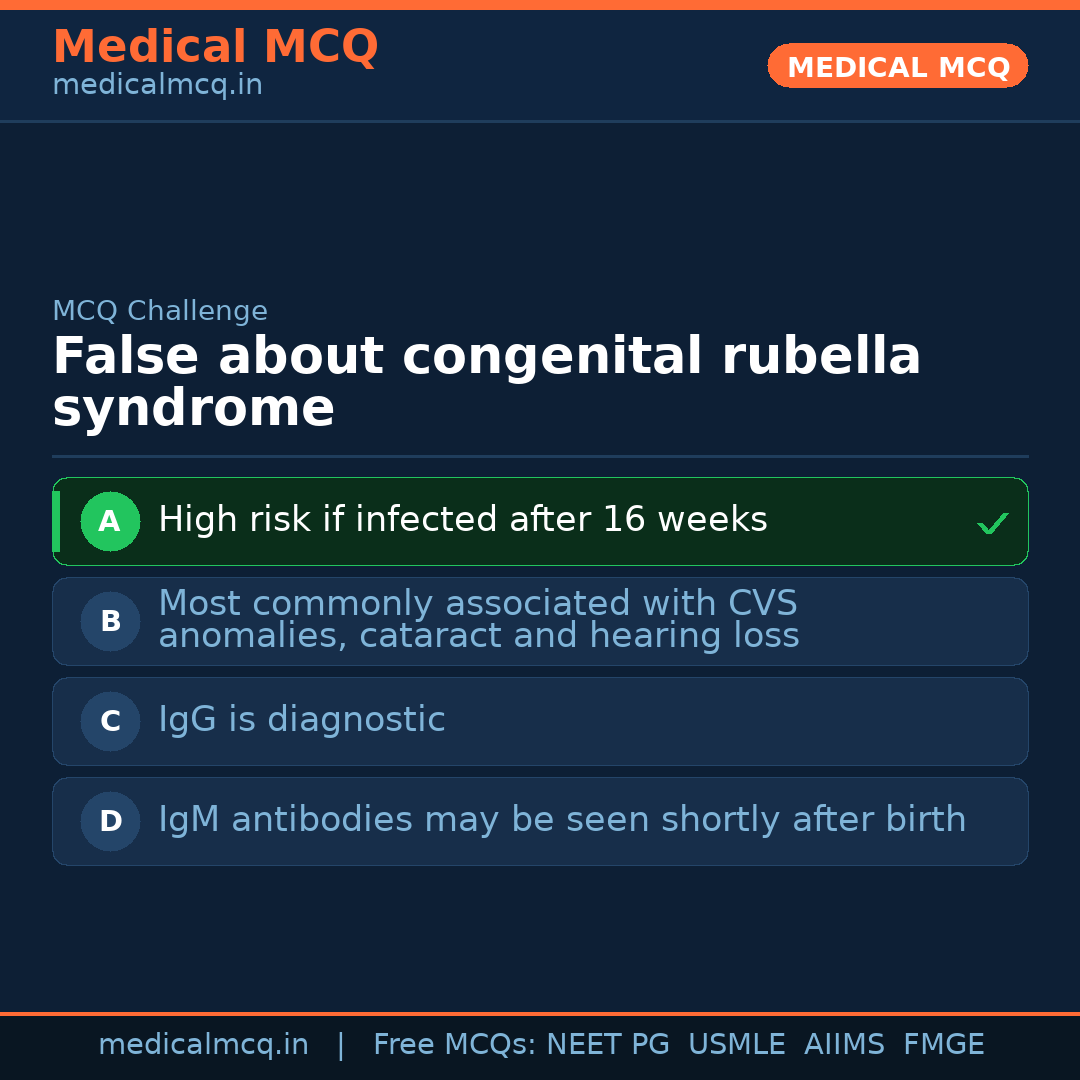Click the D letter circle icon
This screenshot has width=1080, height=1080.
point(110,821)
